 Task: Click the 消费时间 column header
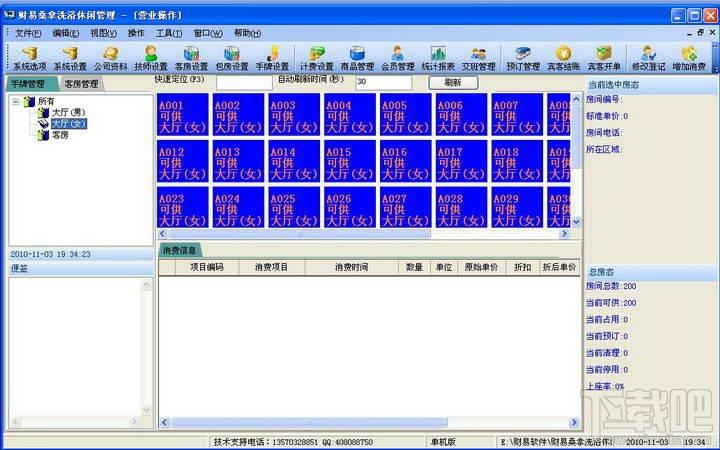(351, 267)
